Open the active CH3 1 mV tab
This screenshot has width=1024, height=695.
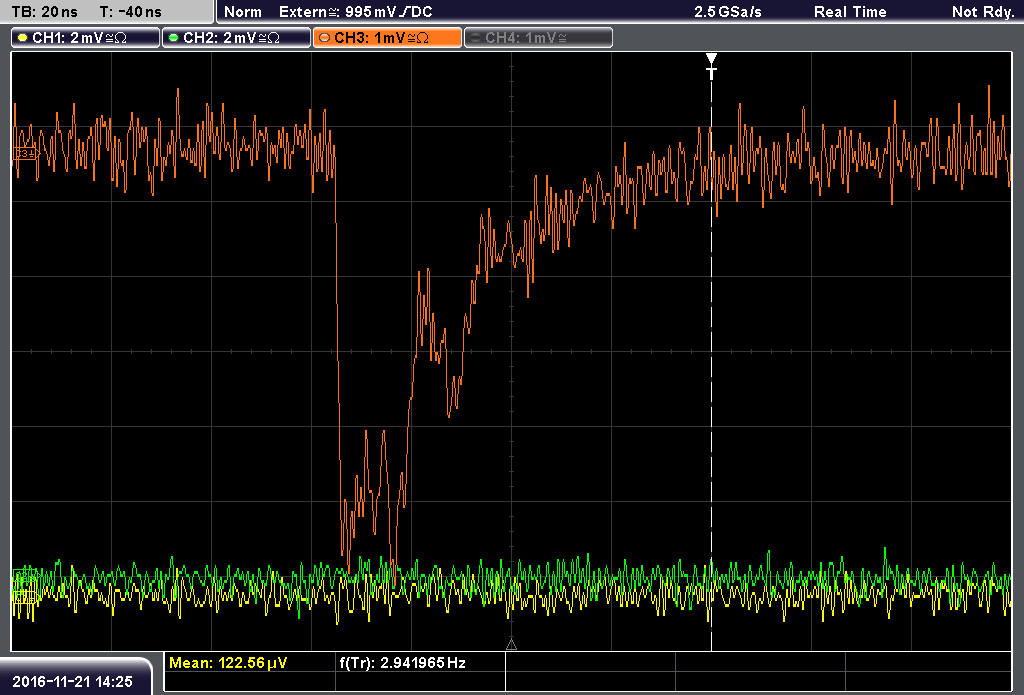387,38
